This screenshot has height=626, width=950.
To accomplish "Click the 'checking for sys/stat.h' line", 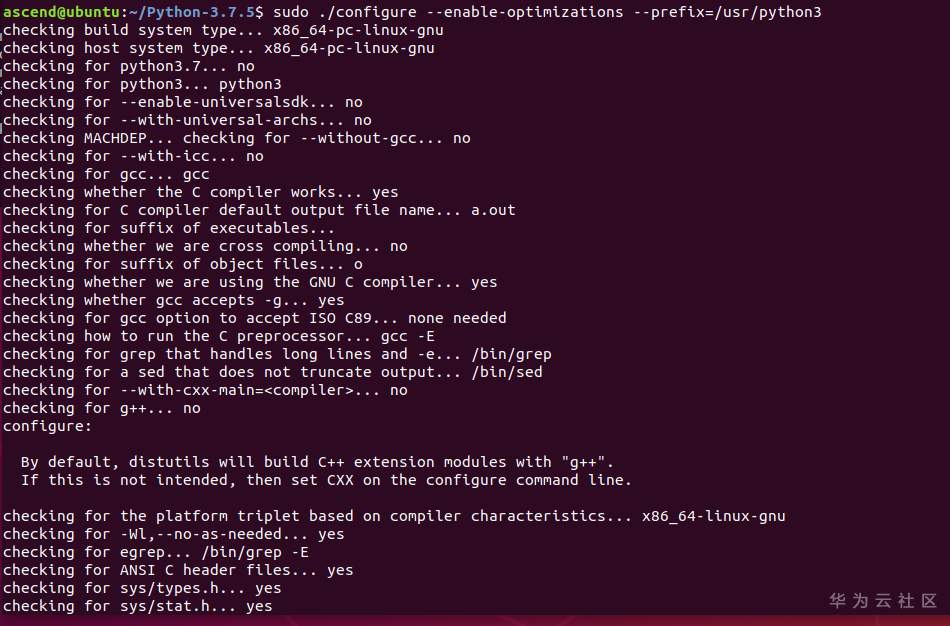I will (x=138, y=606).
